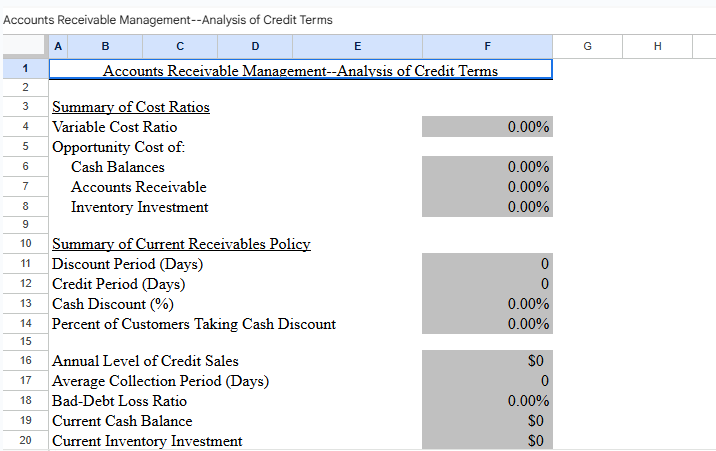Click the row 1 header
The image size is (716, 451).
point(24,69)
